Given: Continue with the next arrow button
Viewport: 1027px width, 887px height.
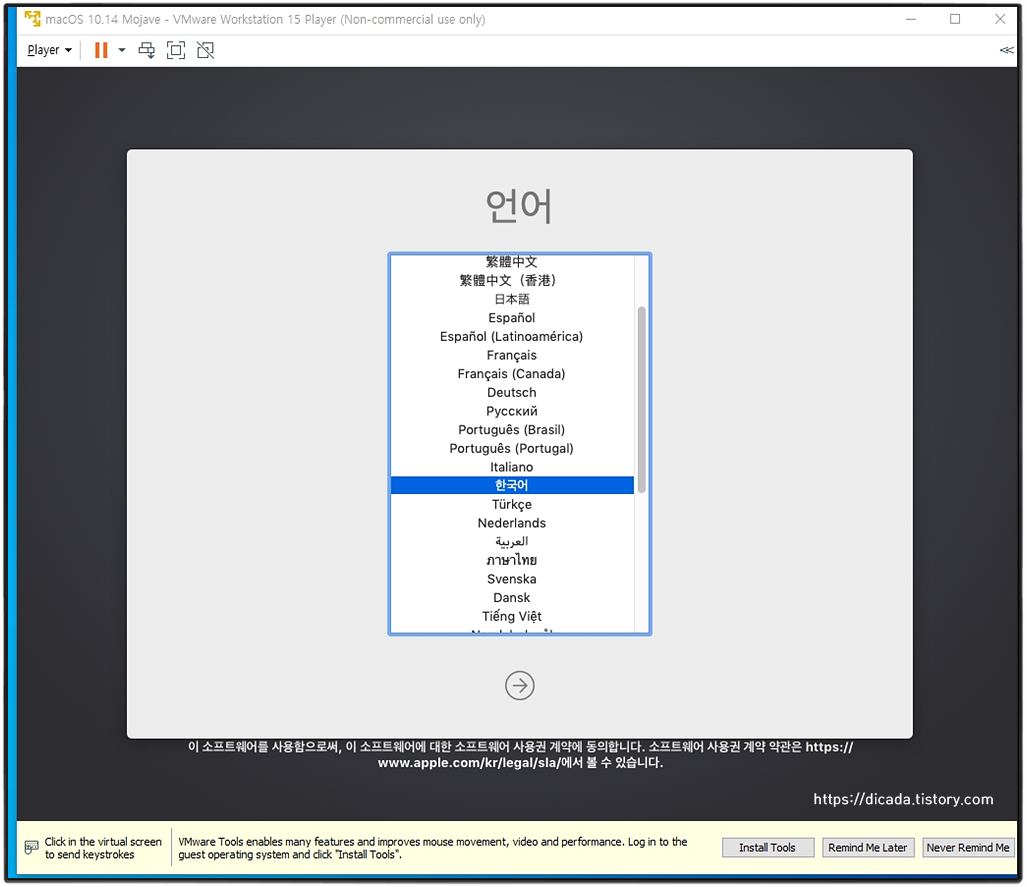Looking at the screenshot, I should [519, 685].
